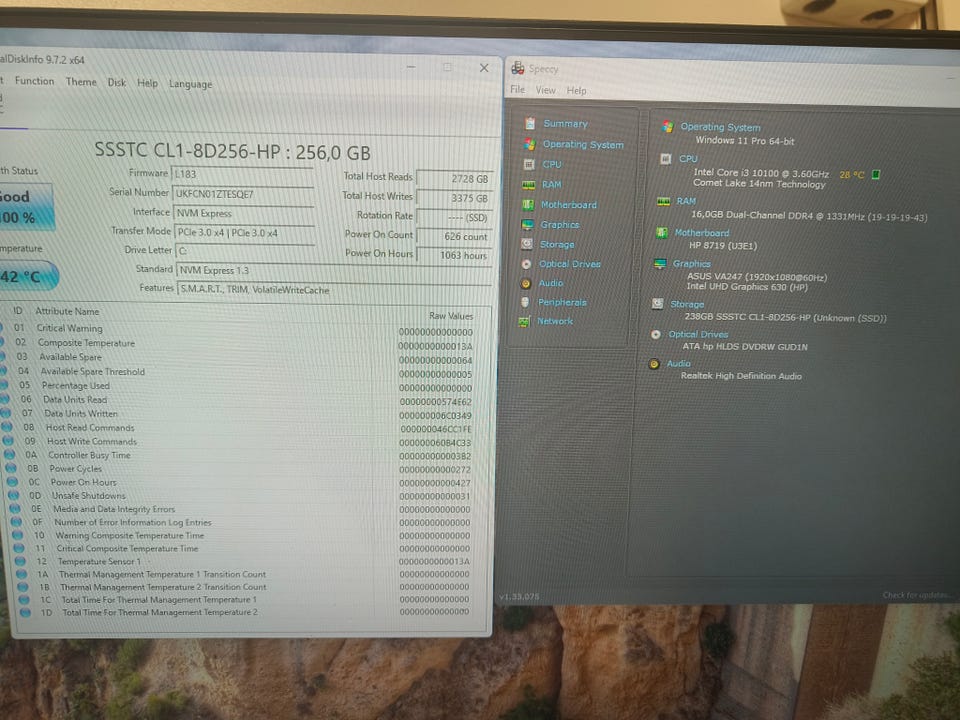Click the Optical Drives heading in summary pane
Image resolution: width=960 pixels, height=720 pixels.
tap(698, 334)
